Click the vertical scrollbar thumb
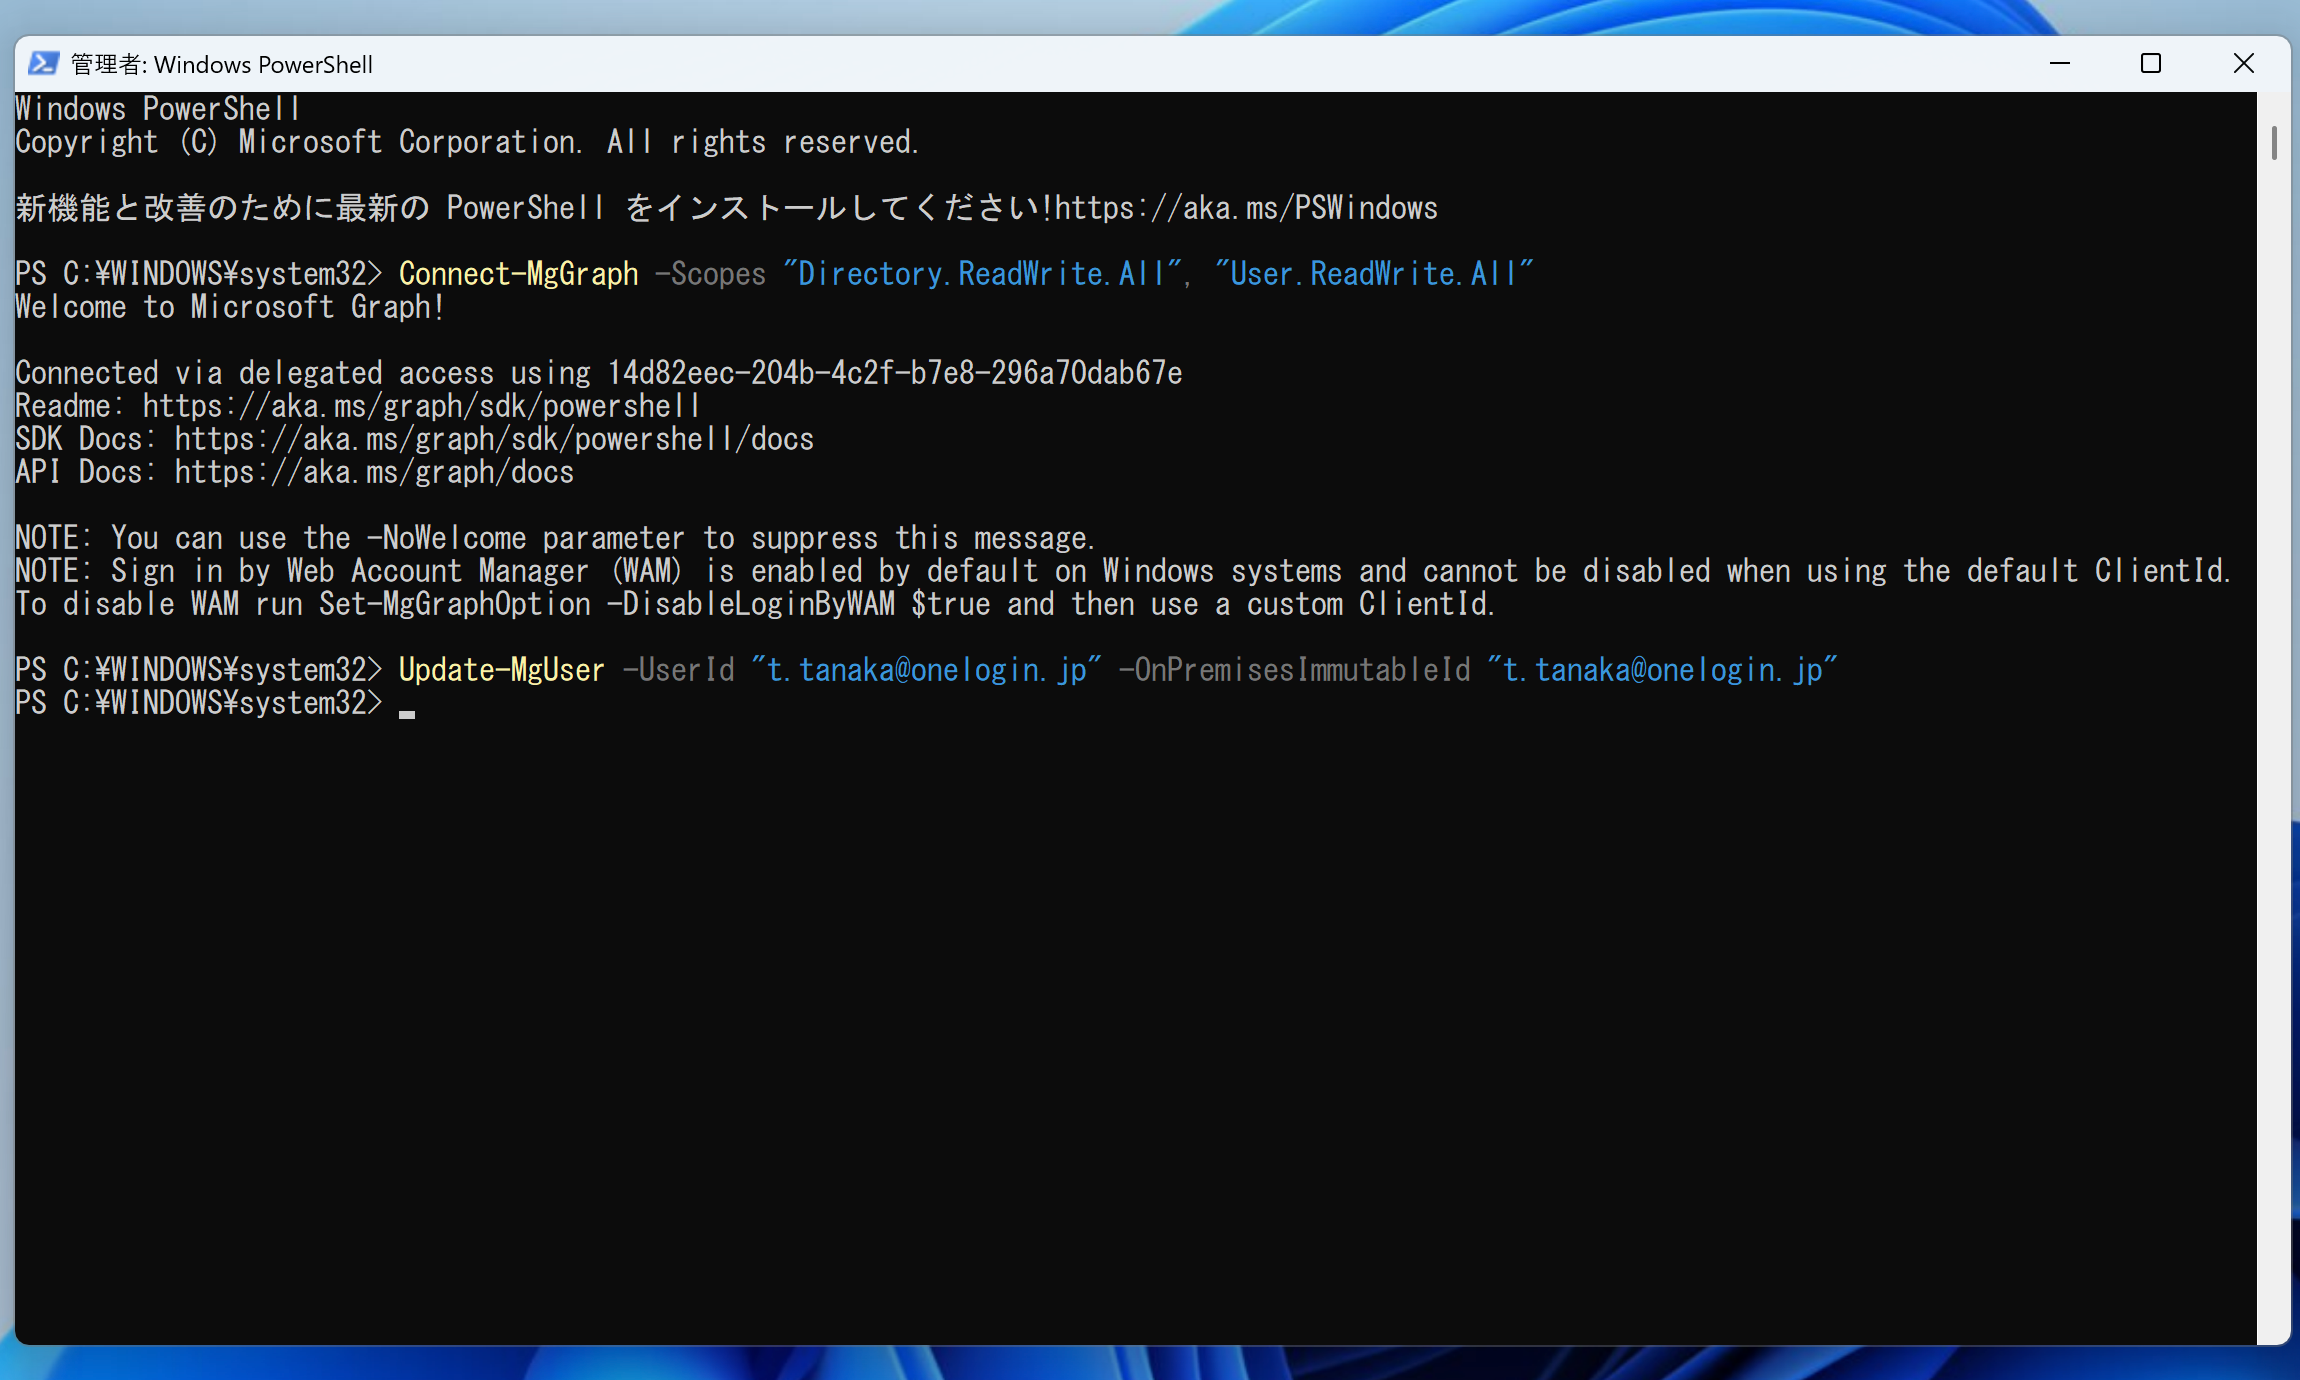This screenshot has width=2300, height=1380. 2274,143
